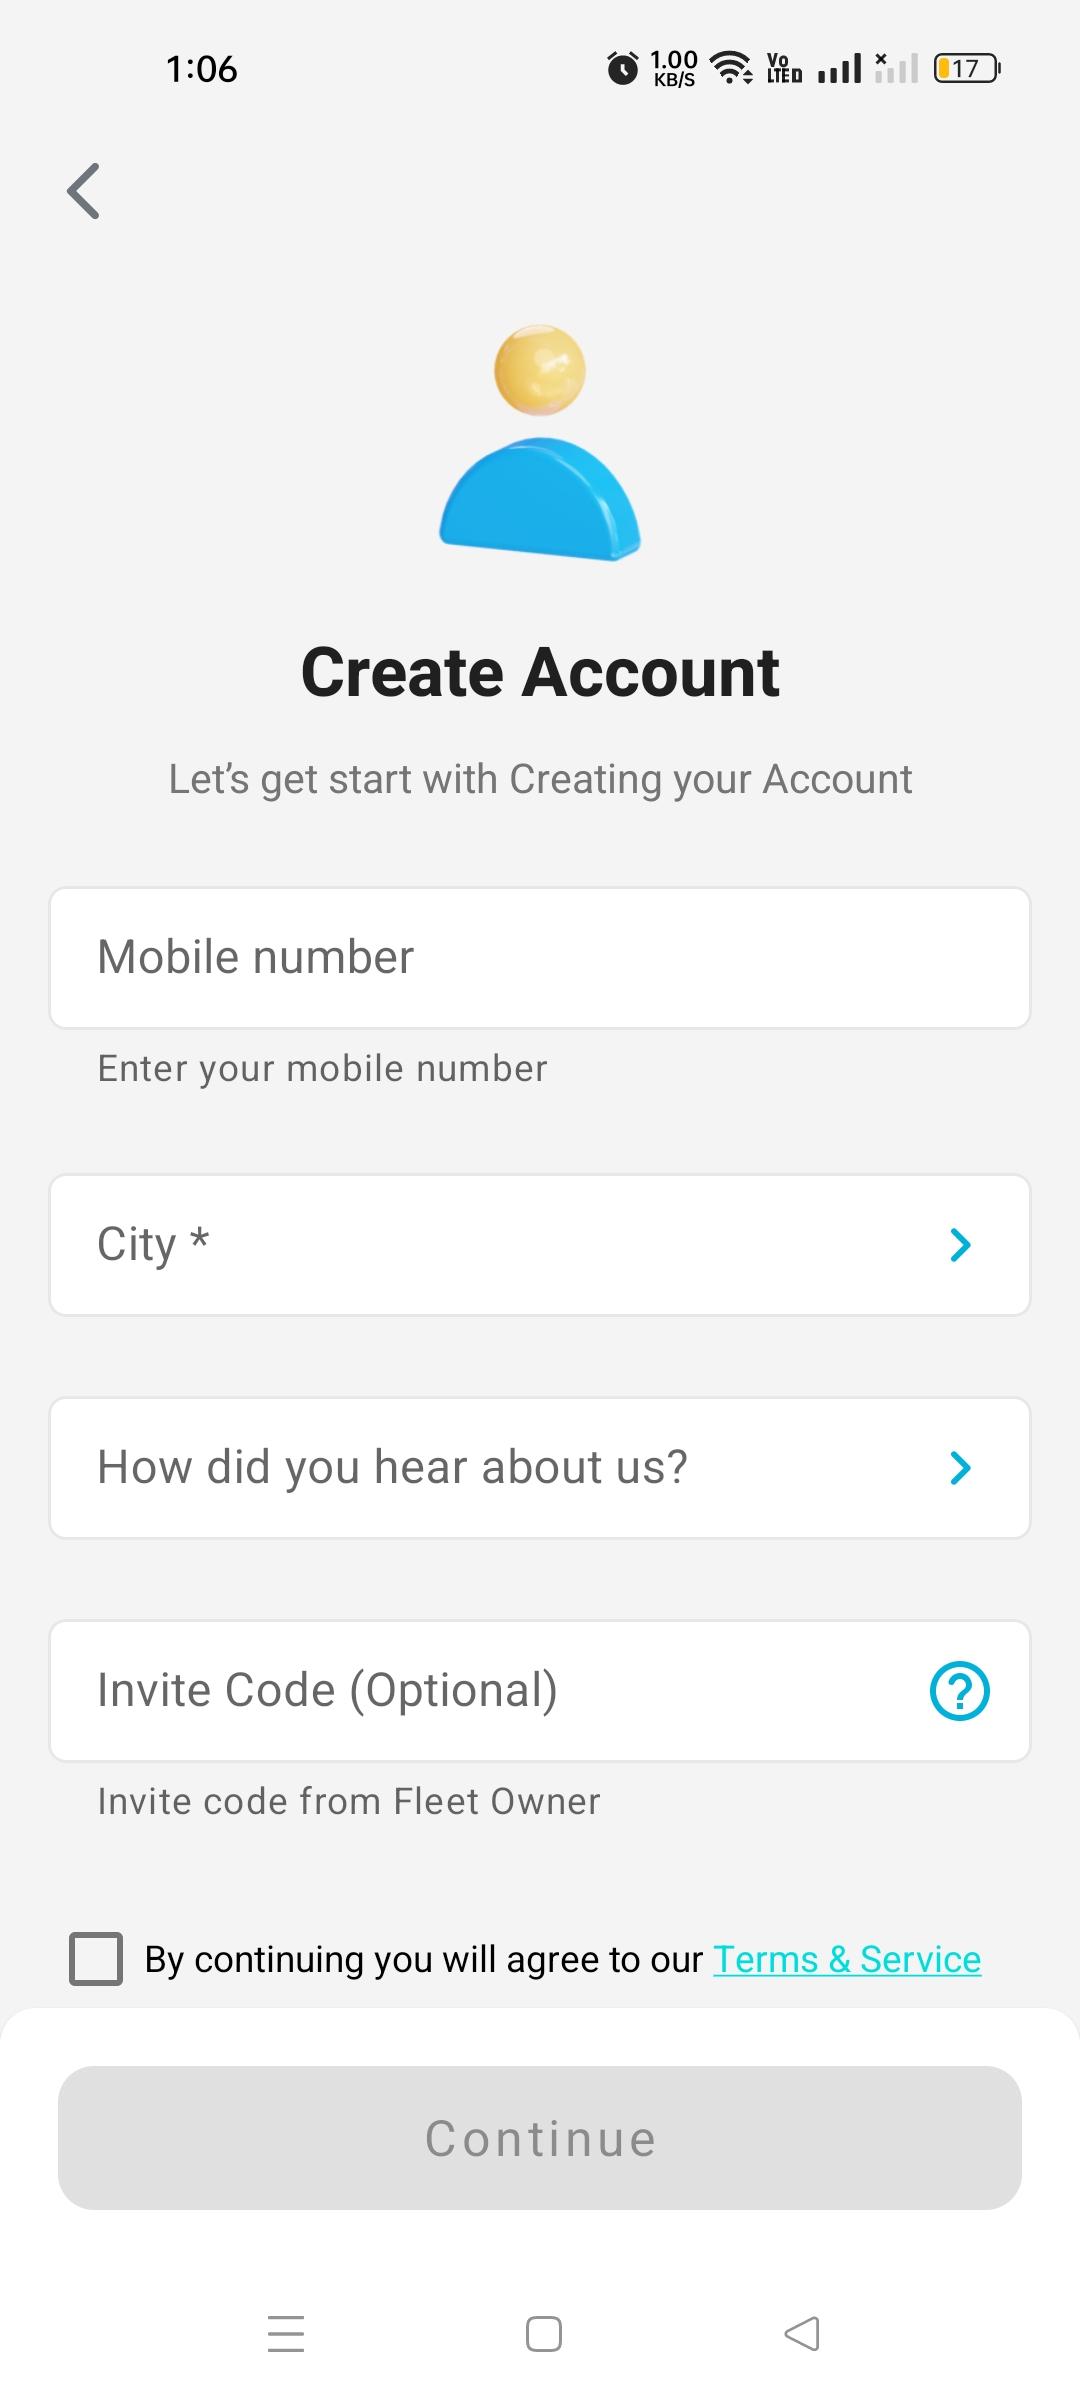Expand the hear about us chevron
Screen dimensions: 1080x2400
tap(960, 1468)
